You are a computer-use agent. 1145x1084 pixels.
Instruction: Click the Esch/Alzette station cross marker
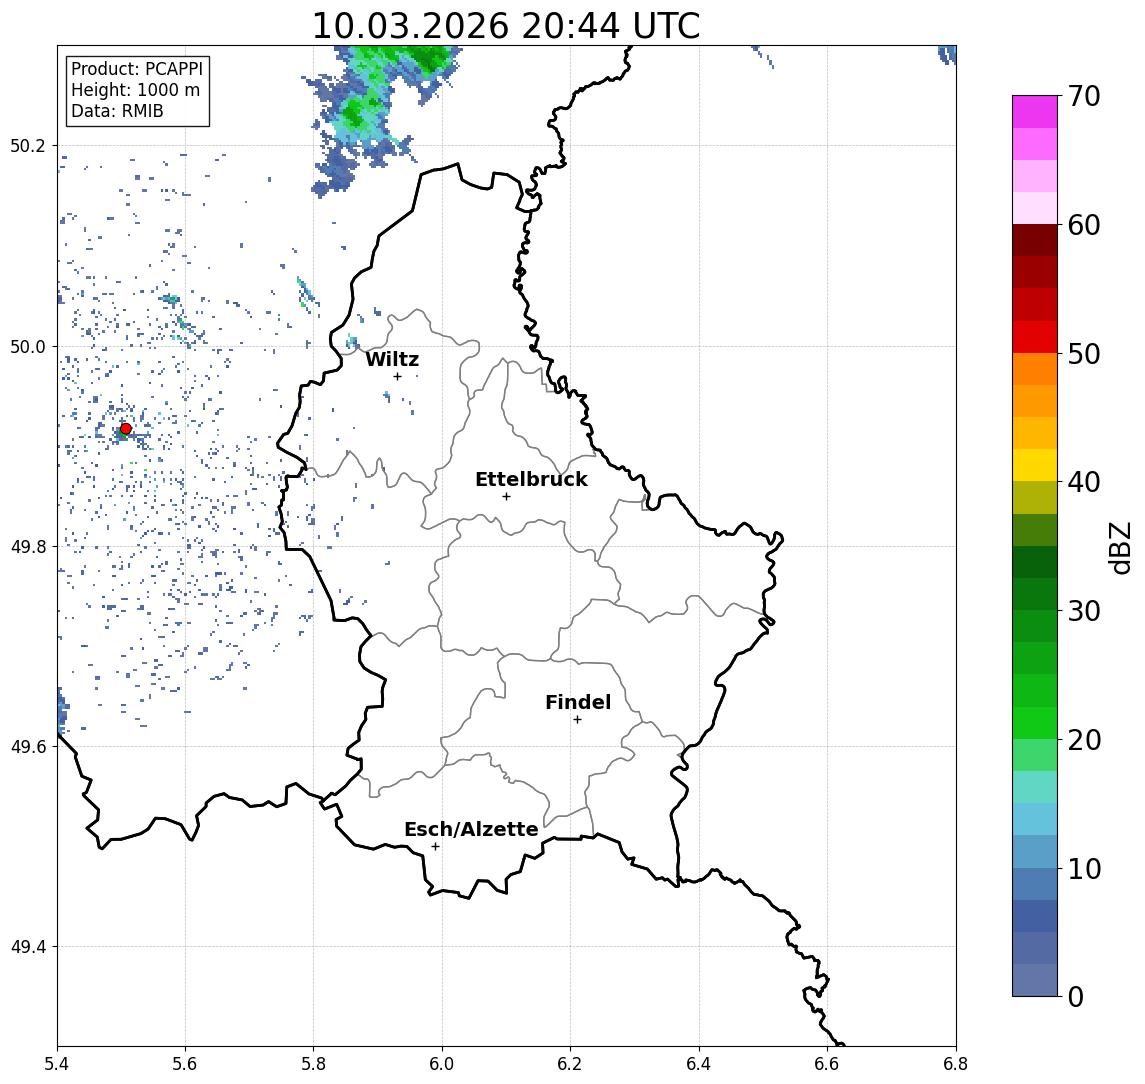(435, 847)
